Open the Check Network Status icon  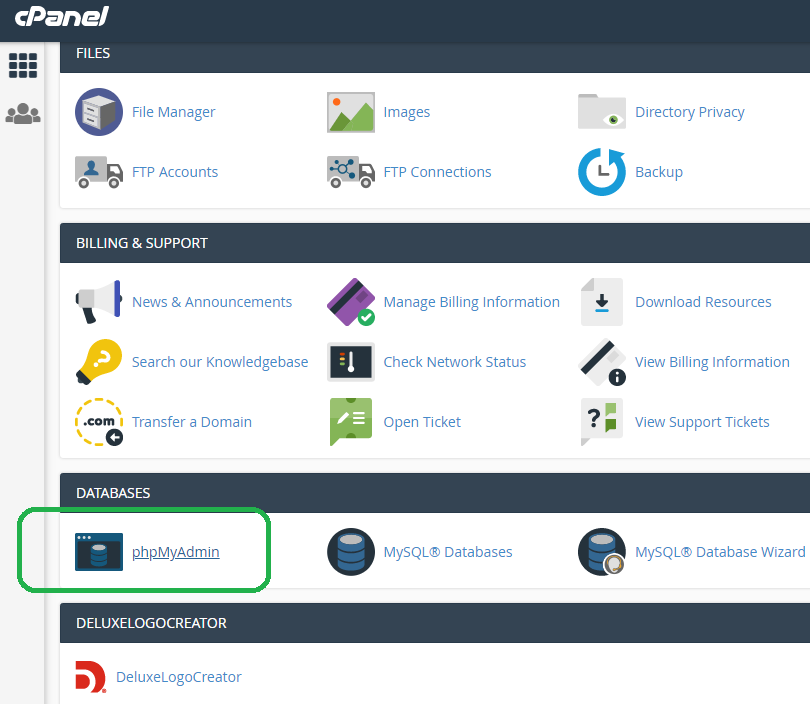pos(350,362)
